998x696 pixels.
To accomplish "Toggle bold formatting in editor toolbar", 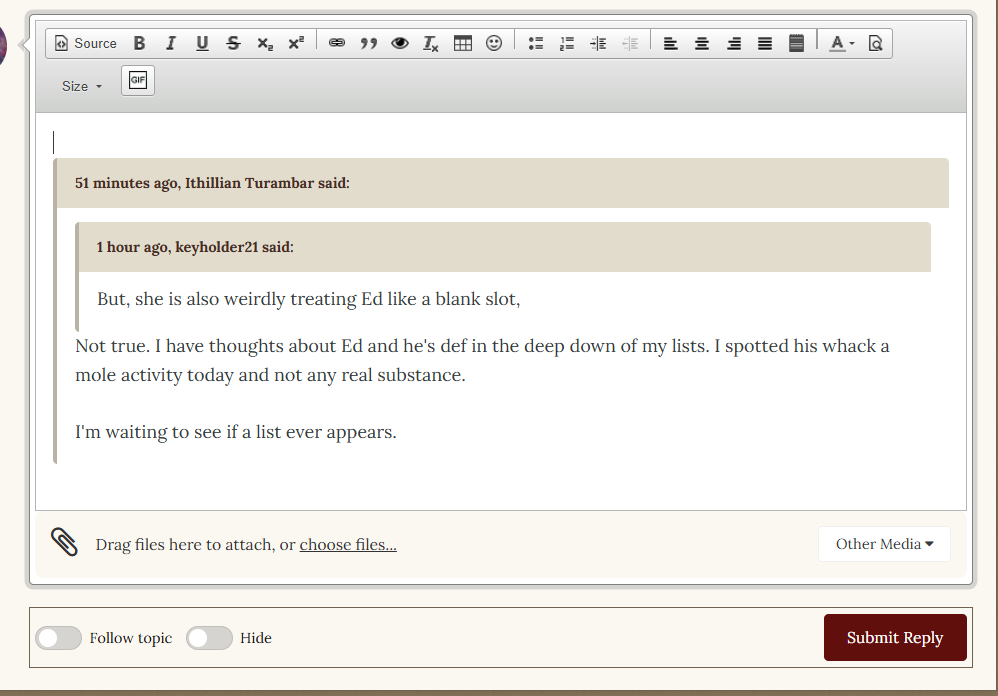I will tap(139, 43).
